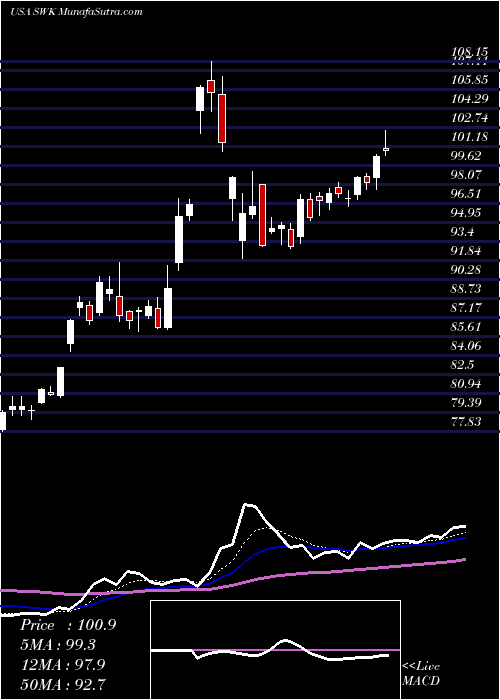Click the "5MA : 99.3" readout
500x700 pixels.
[58, 644]
